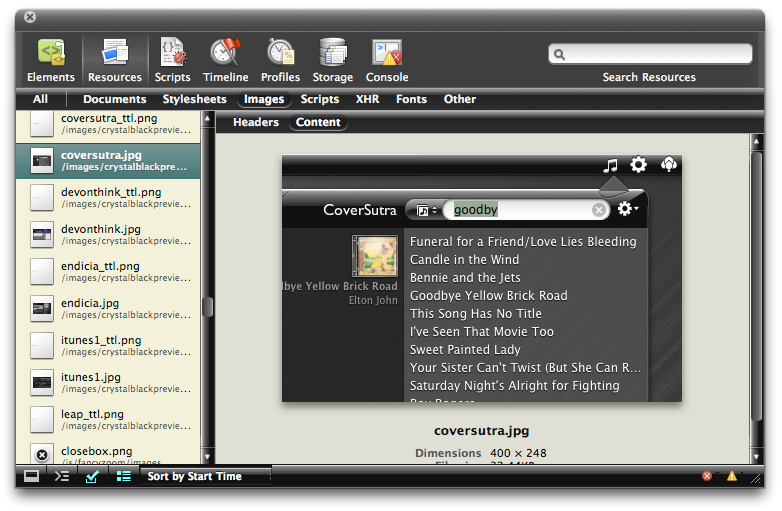Filter resources by Images
The height and width of the screenshot is (511, 782).
(264, 99)
